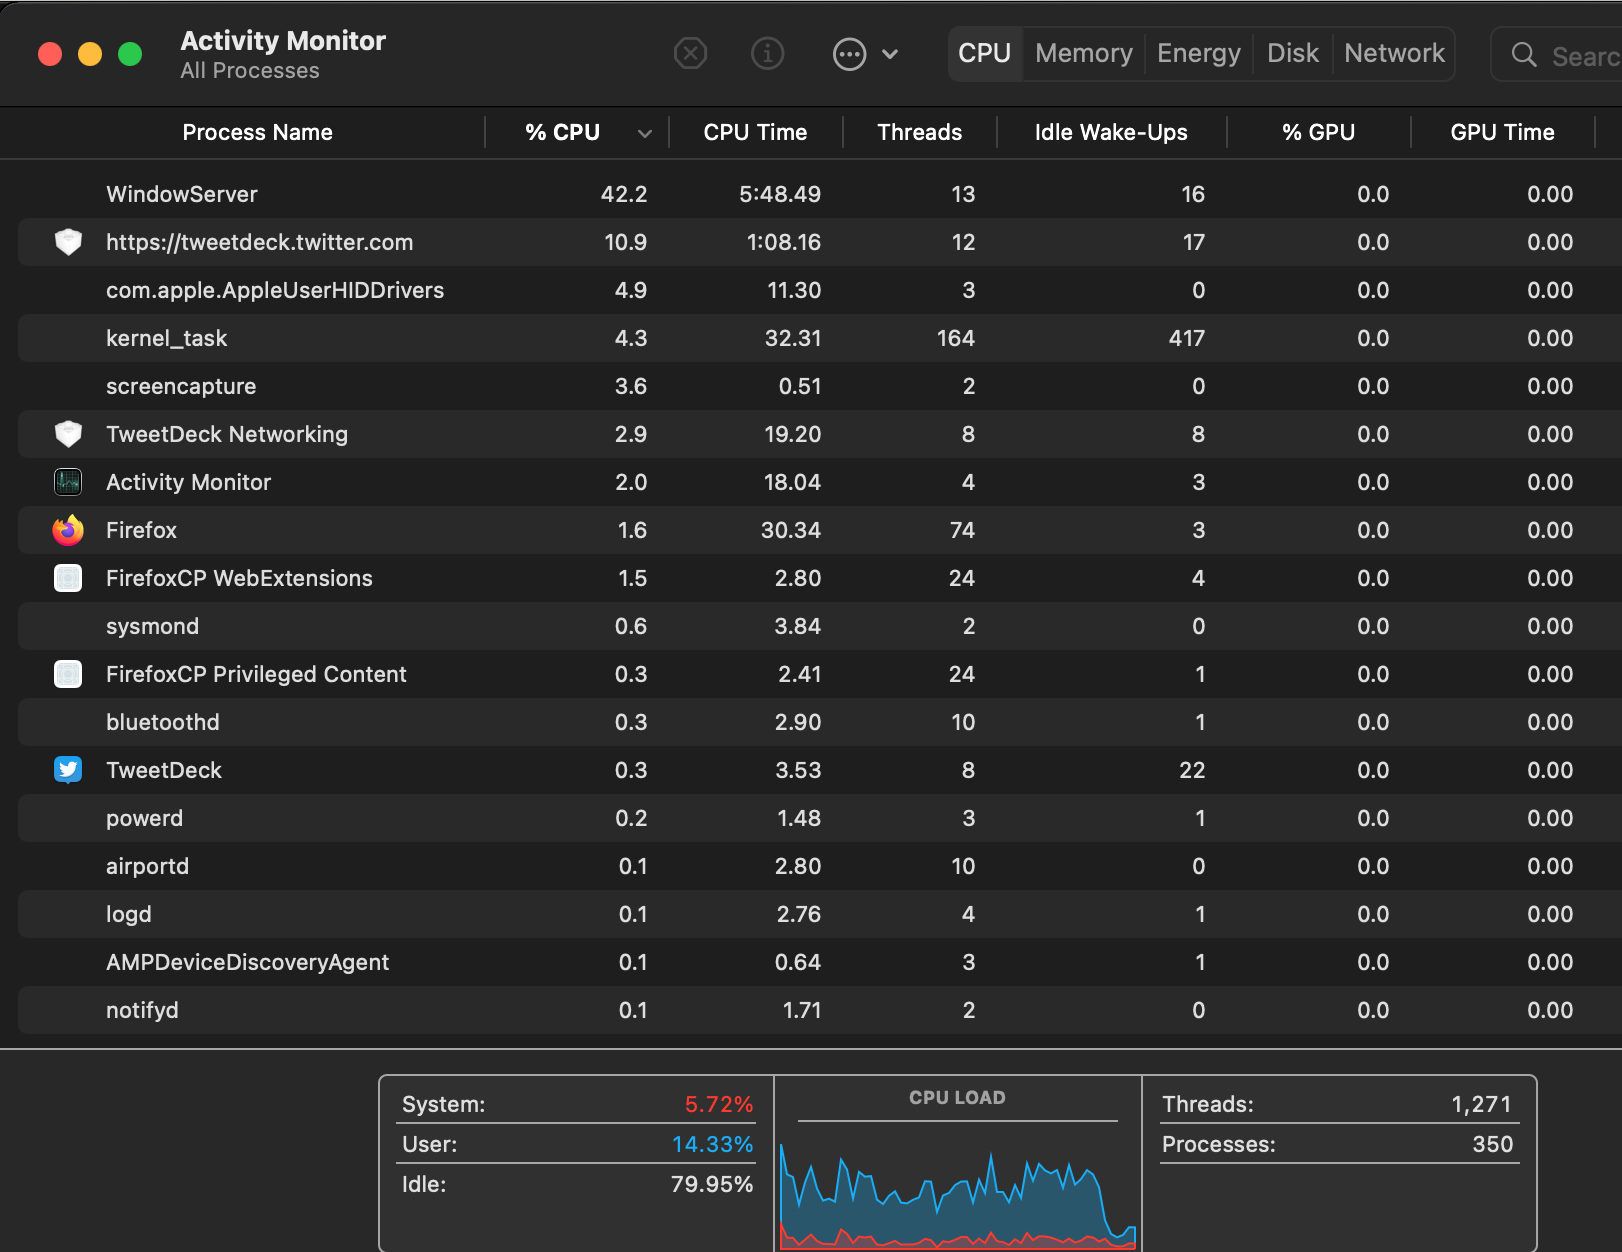
Task: Open the Energy tab
Action: point(1198,53)
